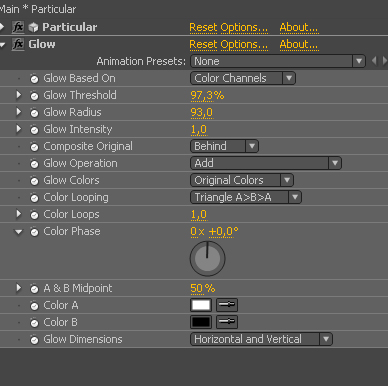The image size is (388, 386).
Task: Open Glow Colors Original Colors dropdown
Action: [242, 180]
